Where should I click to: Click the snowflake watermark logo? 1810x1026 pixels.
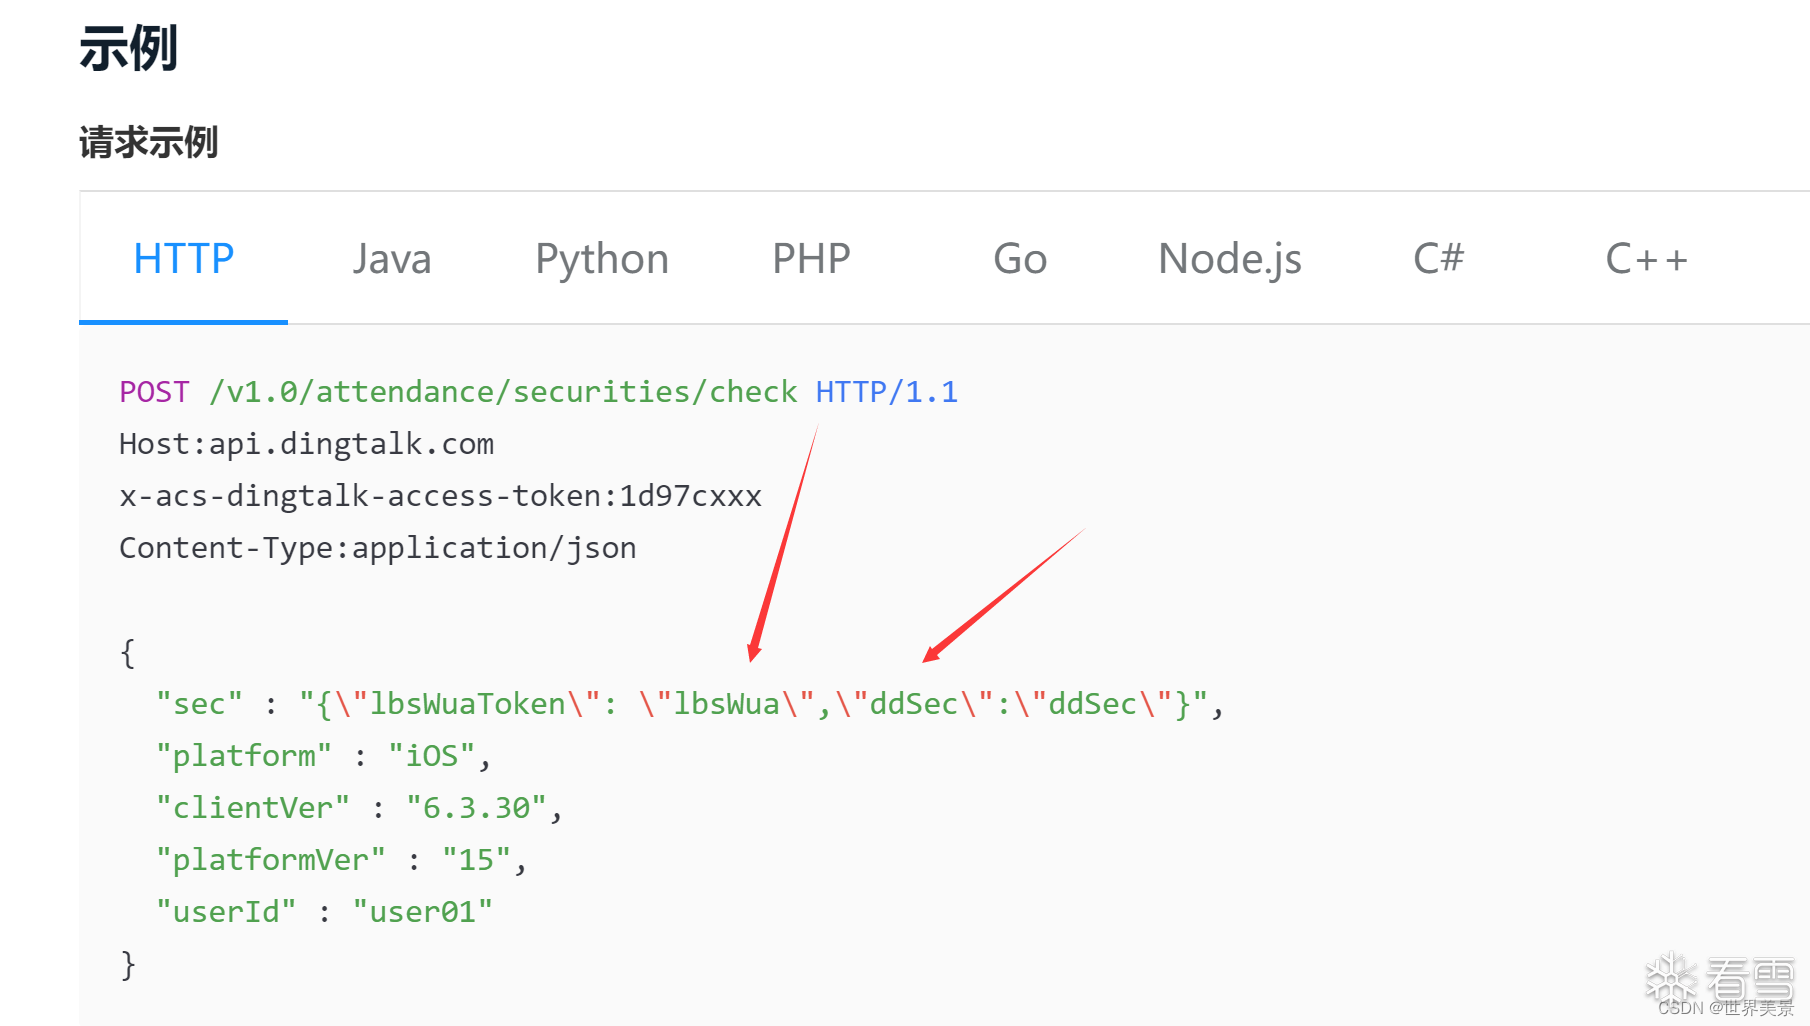1672,977
